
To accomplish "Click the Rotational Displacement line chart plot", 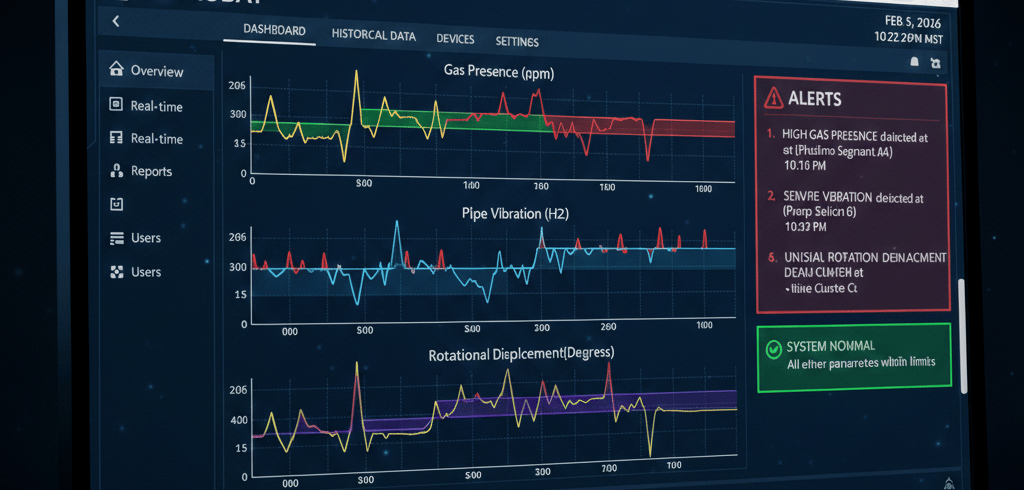I will click(x=494, y=418).
